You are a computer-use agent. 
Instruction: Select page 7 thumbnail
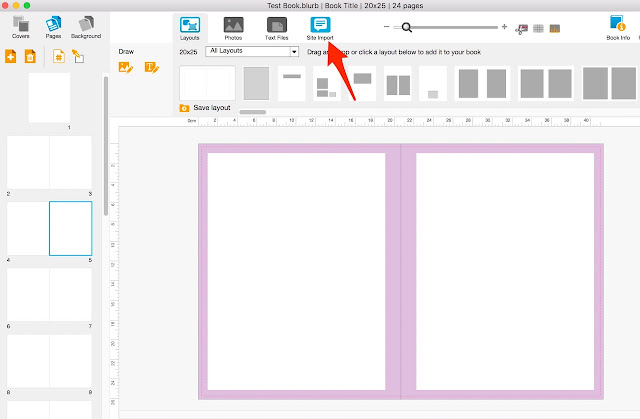point(71,295)
